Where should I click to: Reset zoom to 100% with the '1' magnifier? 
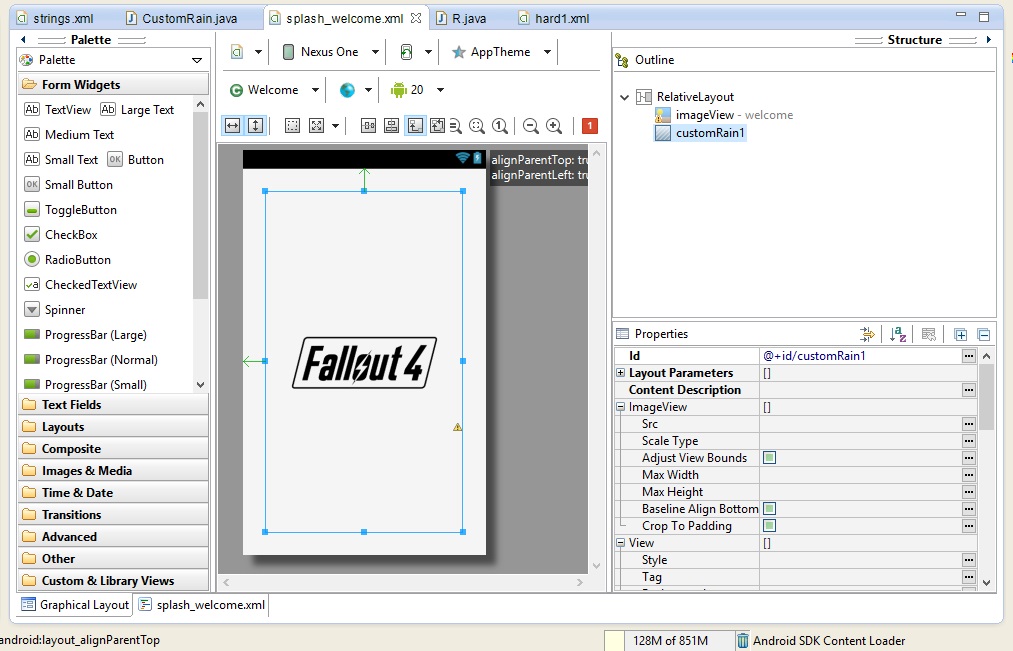coord(499,126)
